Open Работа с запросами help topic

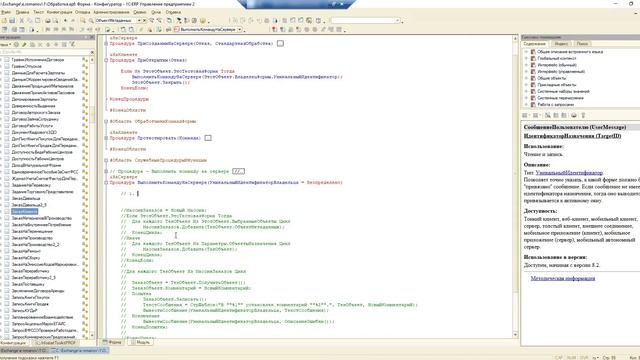click(x=556, y=104)
